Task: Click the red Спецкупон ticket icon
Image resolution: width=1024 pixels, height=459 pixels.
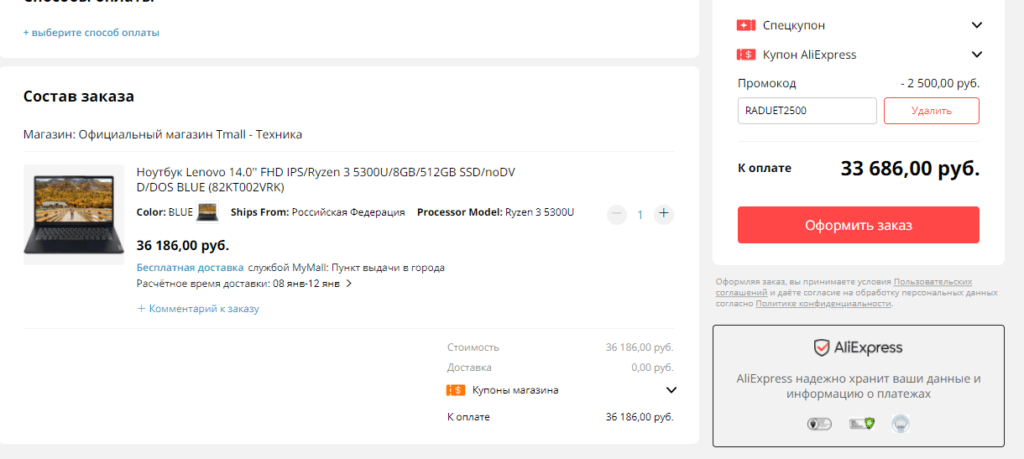Action: click(745, 25)
